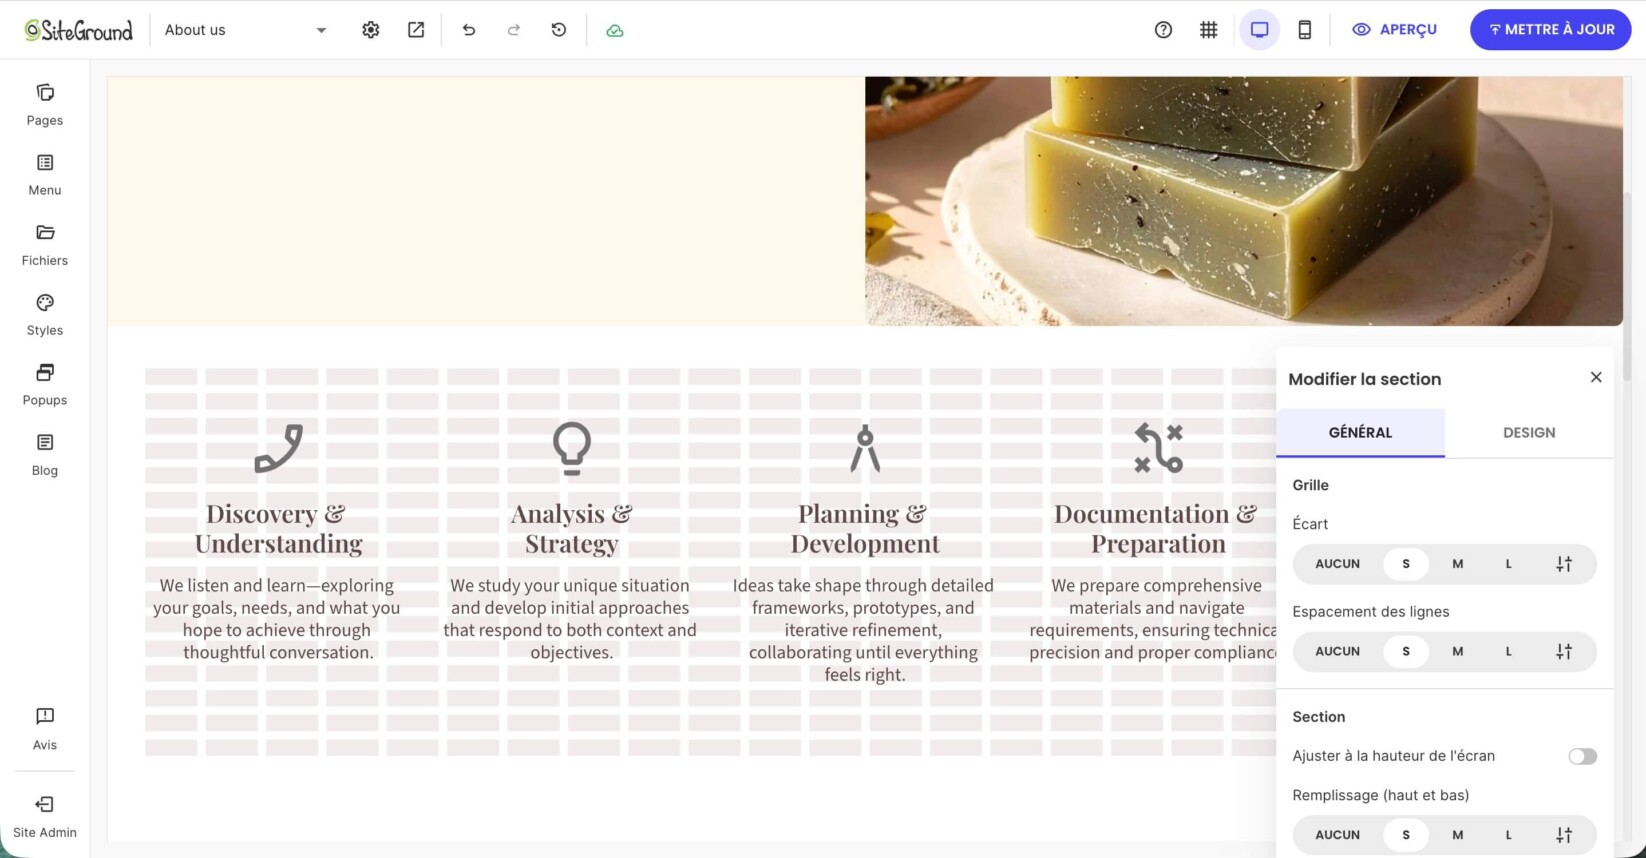
Task: Open the Menu panel in sidebar
Action: [45, 175]
